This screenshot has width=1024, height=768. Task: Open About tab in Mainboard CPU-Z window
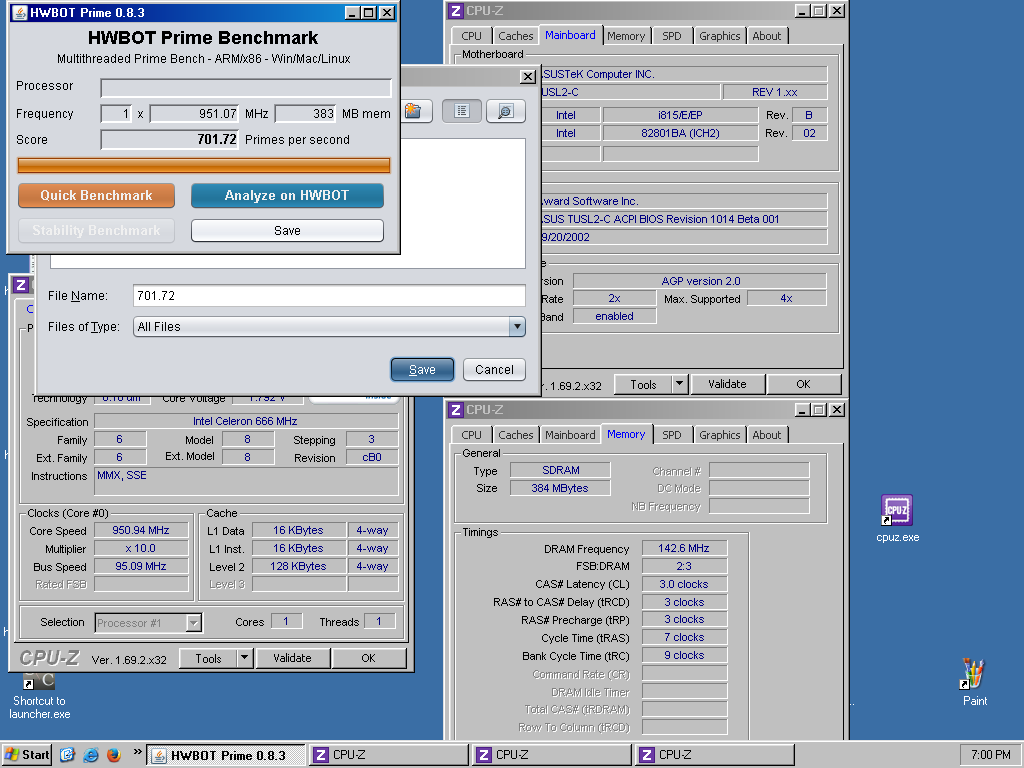click(766, 36)
